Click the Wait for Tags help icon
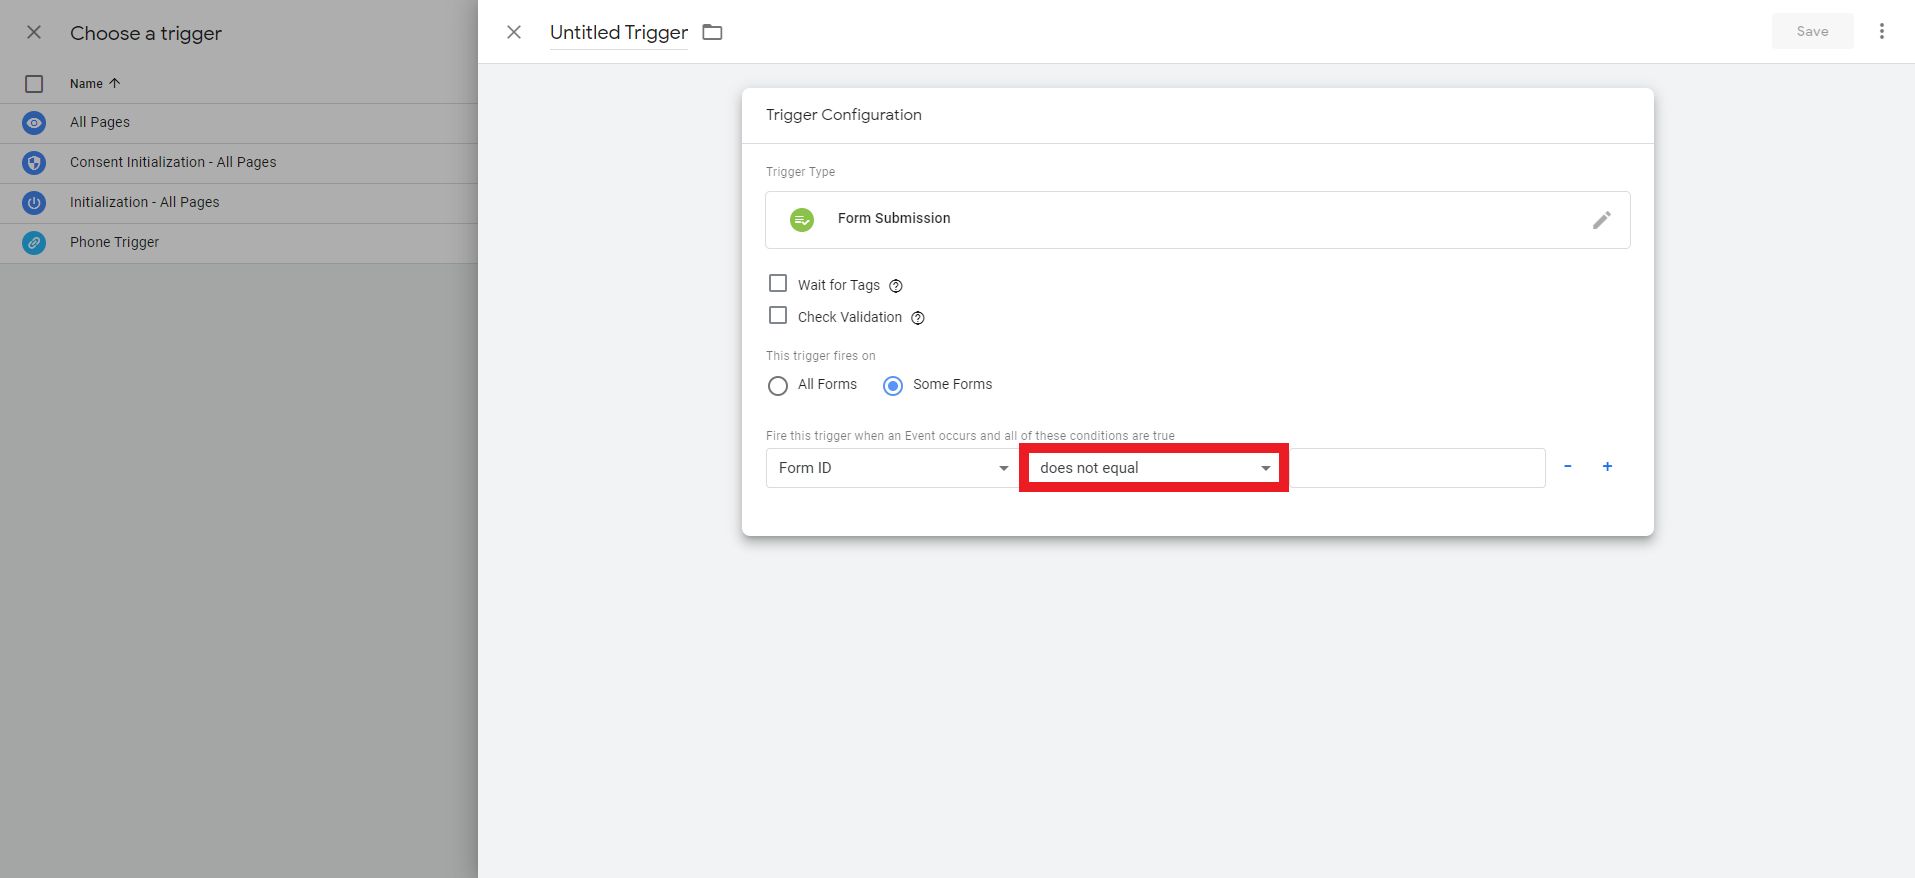Screen dimensions: 1915x878 point(896,286)
